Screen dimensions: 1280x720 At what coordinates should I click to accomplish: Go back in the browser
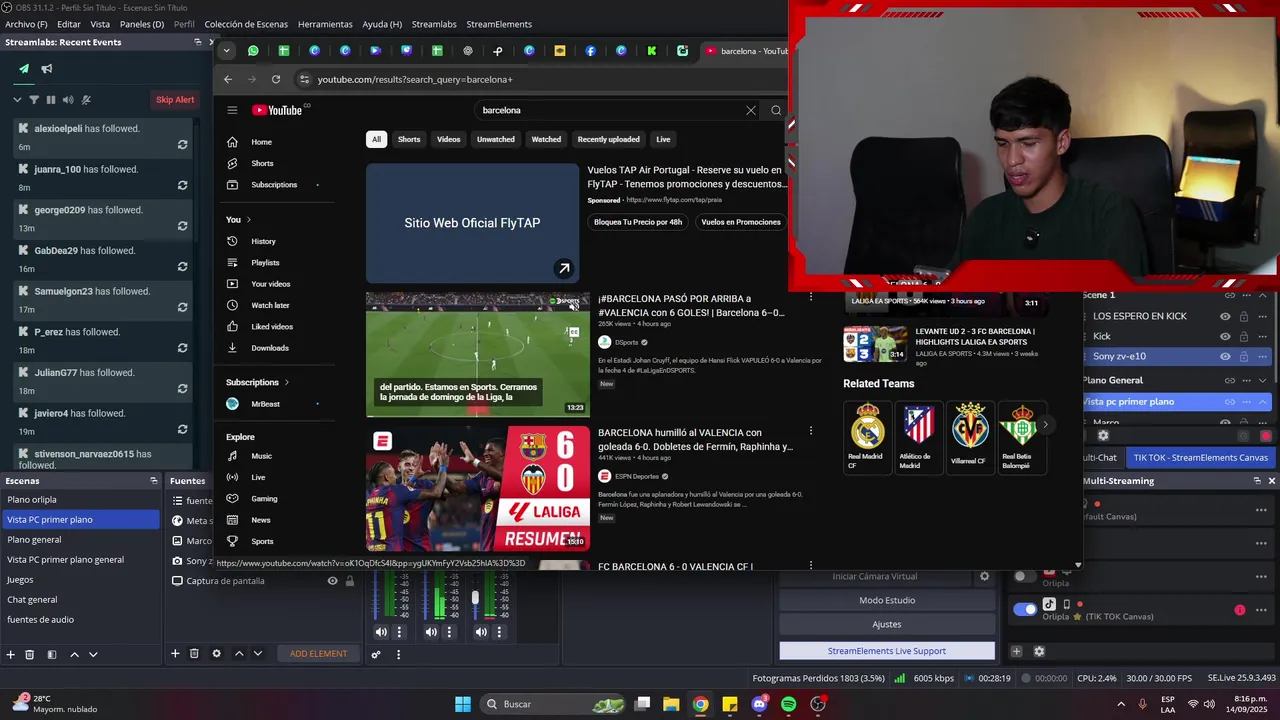click(228, 79)
